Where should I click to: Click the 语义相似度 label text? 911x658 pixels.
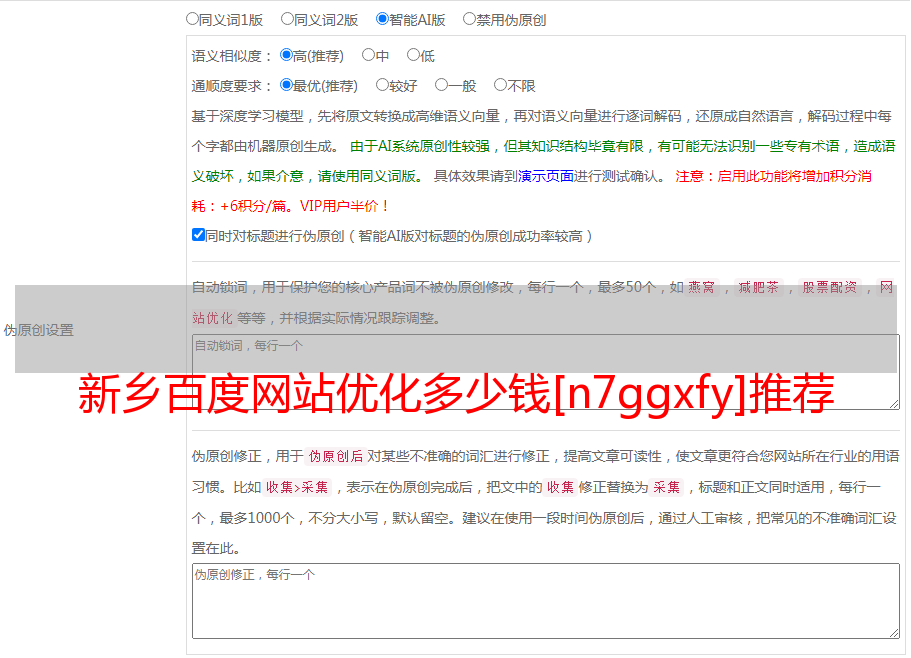[227, 56]
